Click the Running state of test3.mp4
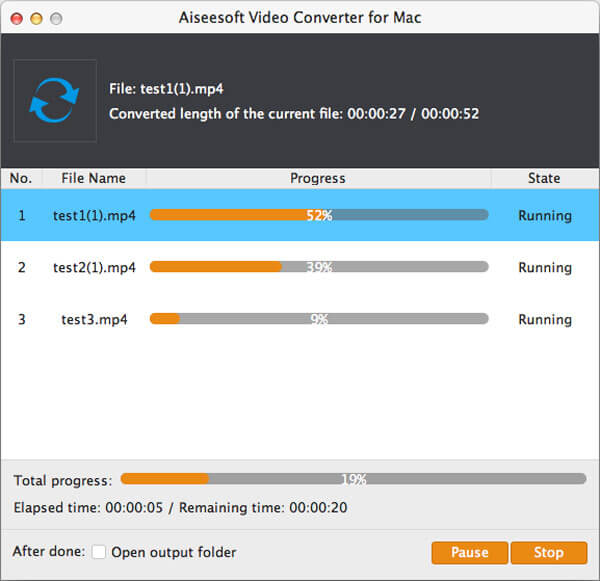600x581 pixels. [x=544, y=319]
